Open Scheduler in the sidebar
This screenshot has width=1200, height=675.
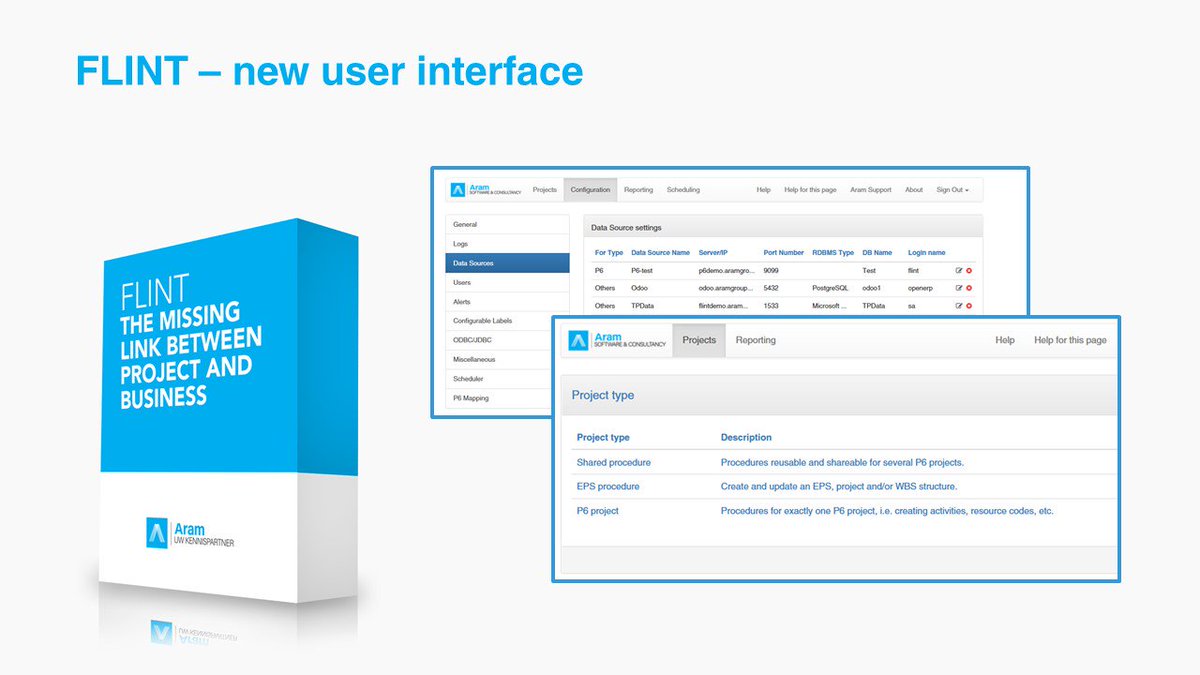(x=500, y=379)
